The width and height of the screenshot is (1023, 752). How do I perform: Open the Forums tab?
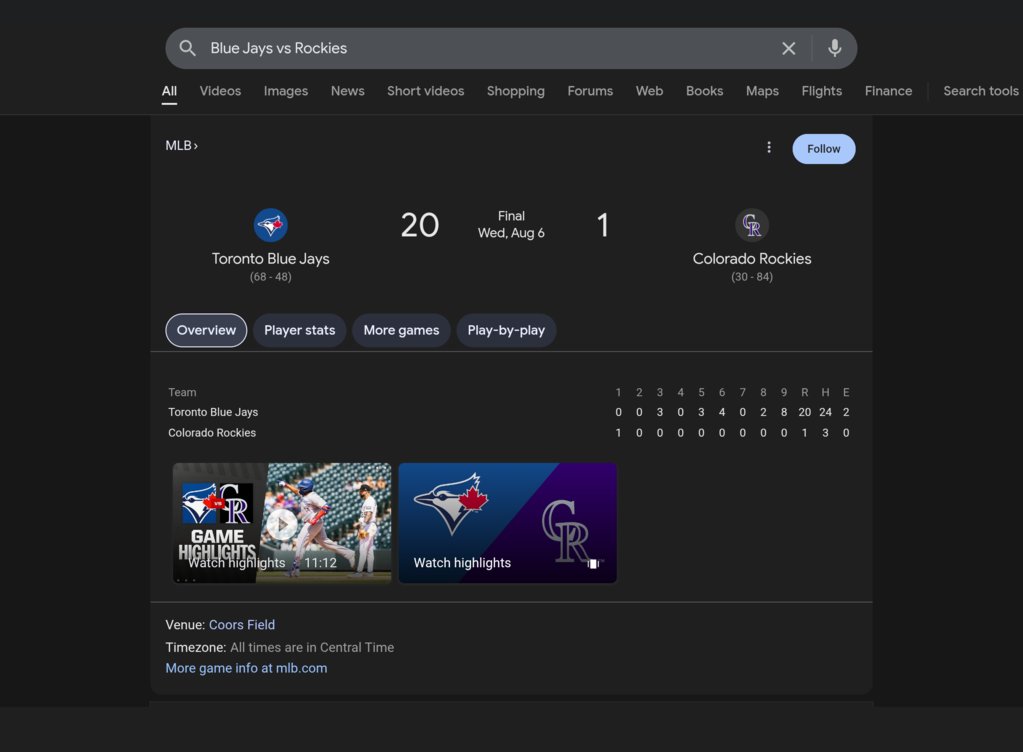590,91
